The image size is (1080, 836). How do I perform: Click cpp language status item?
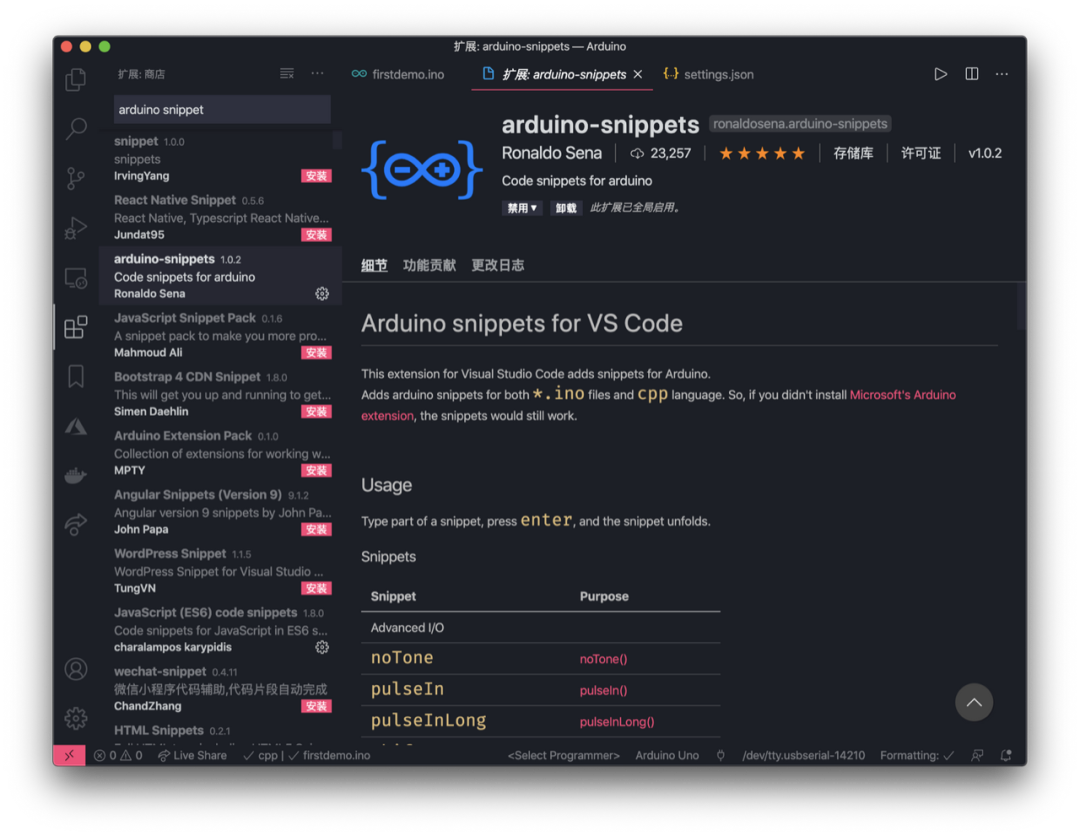tap(260, 755)
